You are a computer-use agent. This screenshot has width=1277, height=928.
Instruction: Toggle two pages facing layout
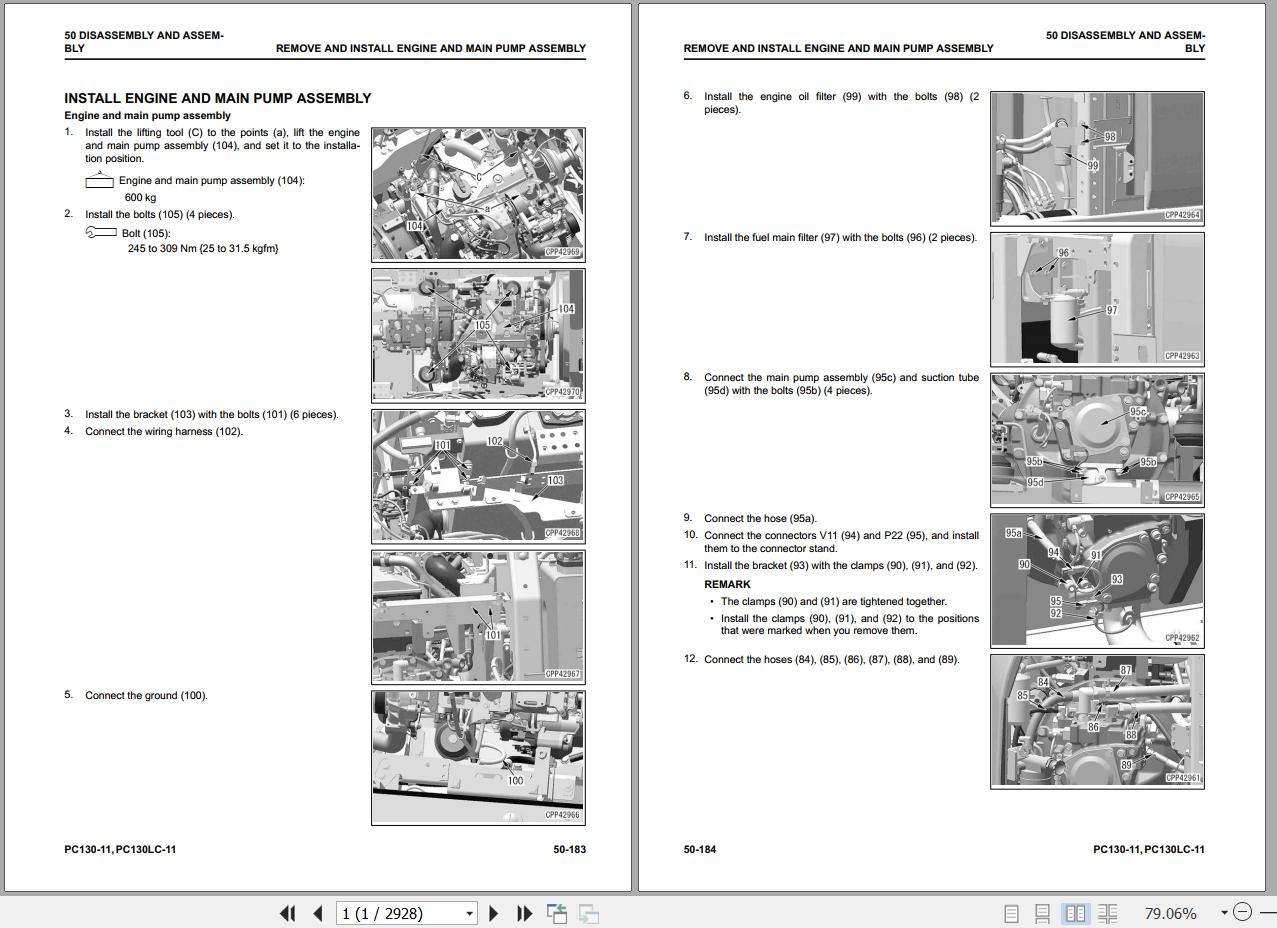(x=1075, y=913)
